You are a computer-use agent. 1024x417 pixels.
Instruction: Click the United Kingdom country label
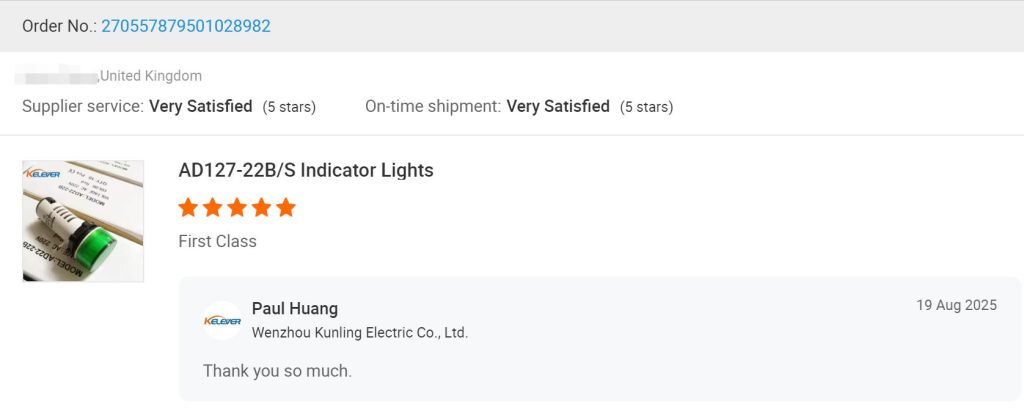(151, 76)
